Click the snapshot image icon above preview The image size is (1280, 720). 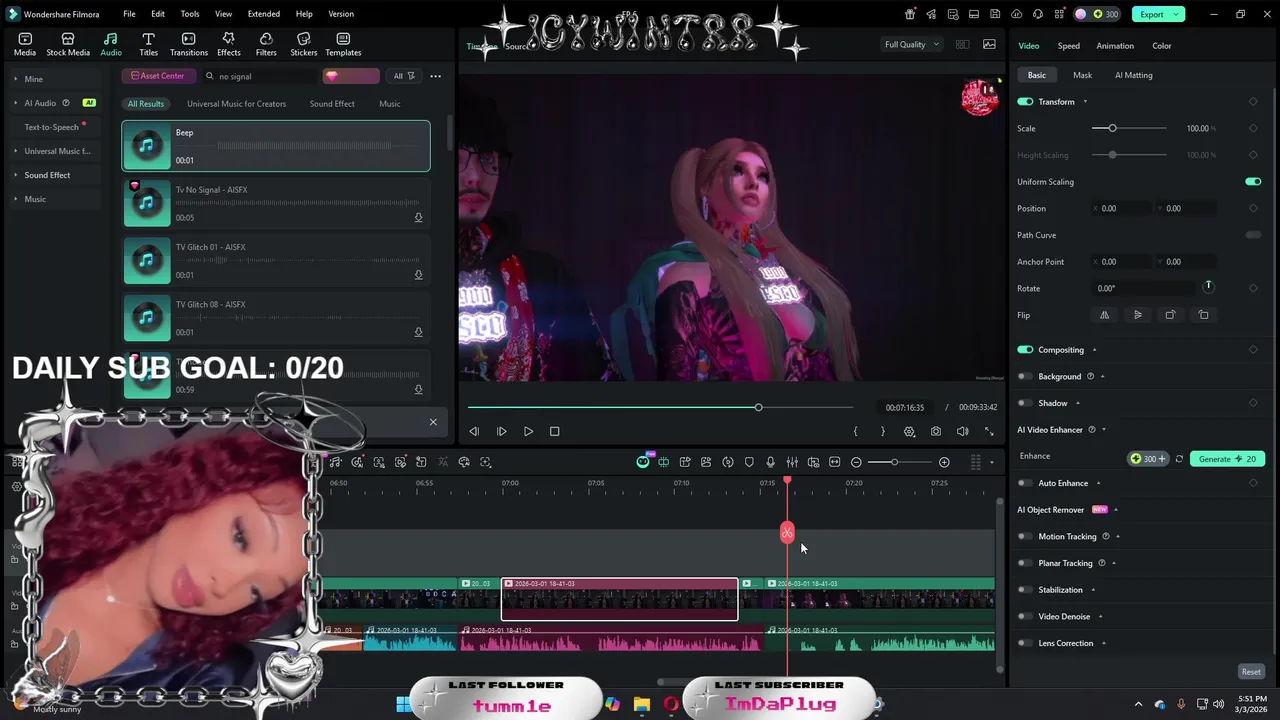click(x=989, y=44)
